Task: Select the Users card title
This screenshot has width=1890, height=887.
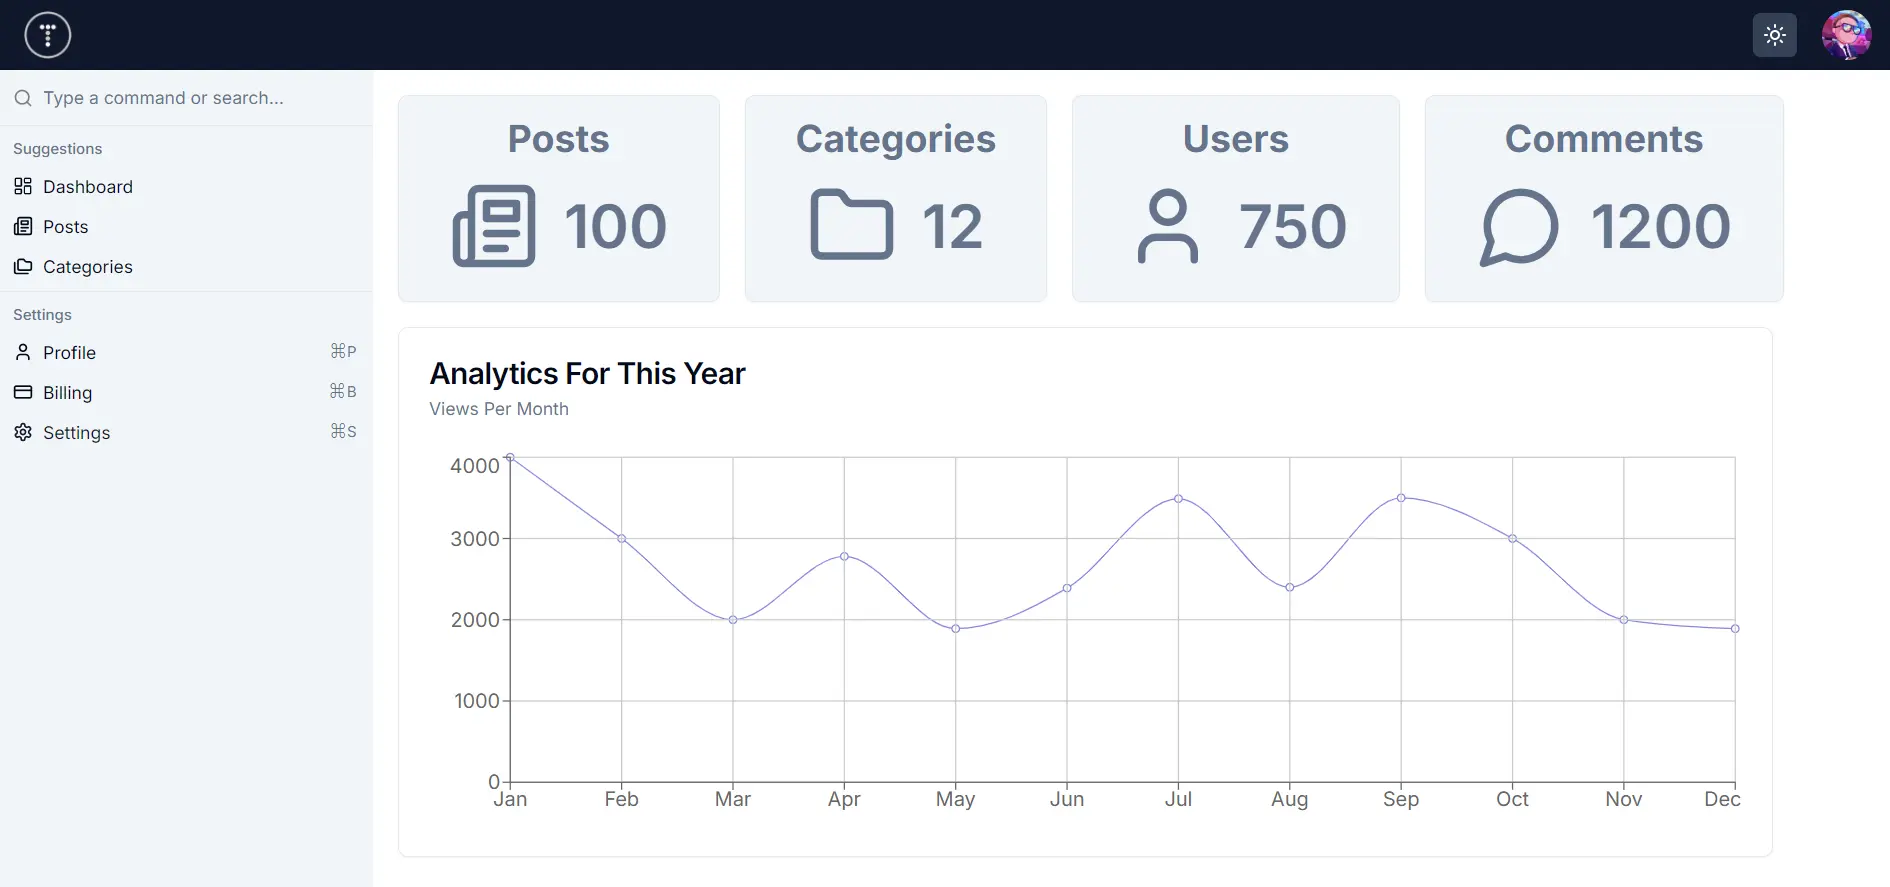Action: [x=1236, y=139]
